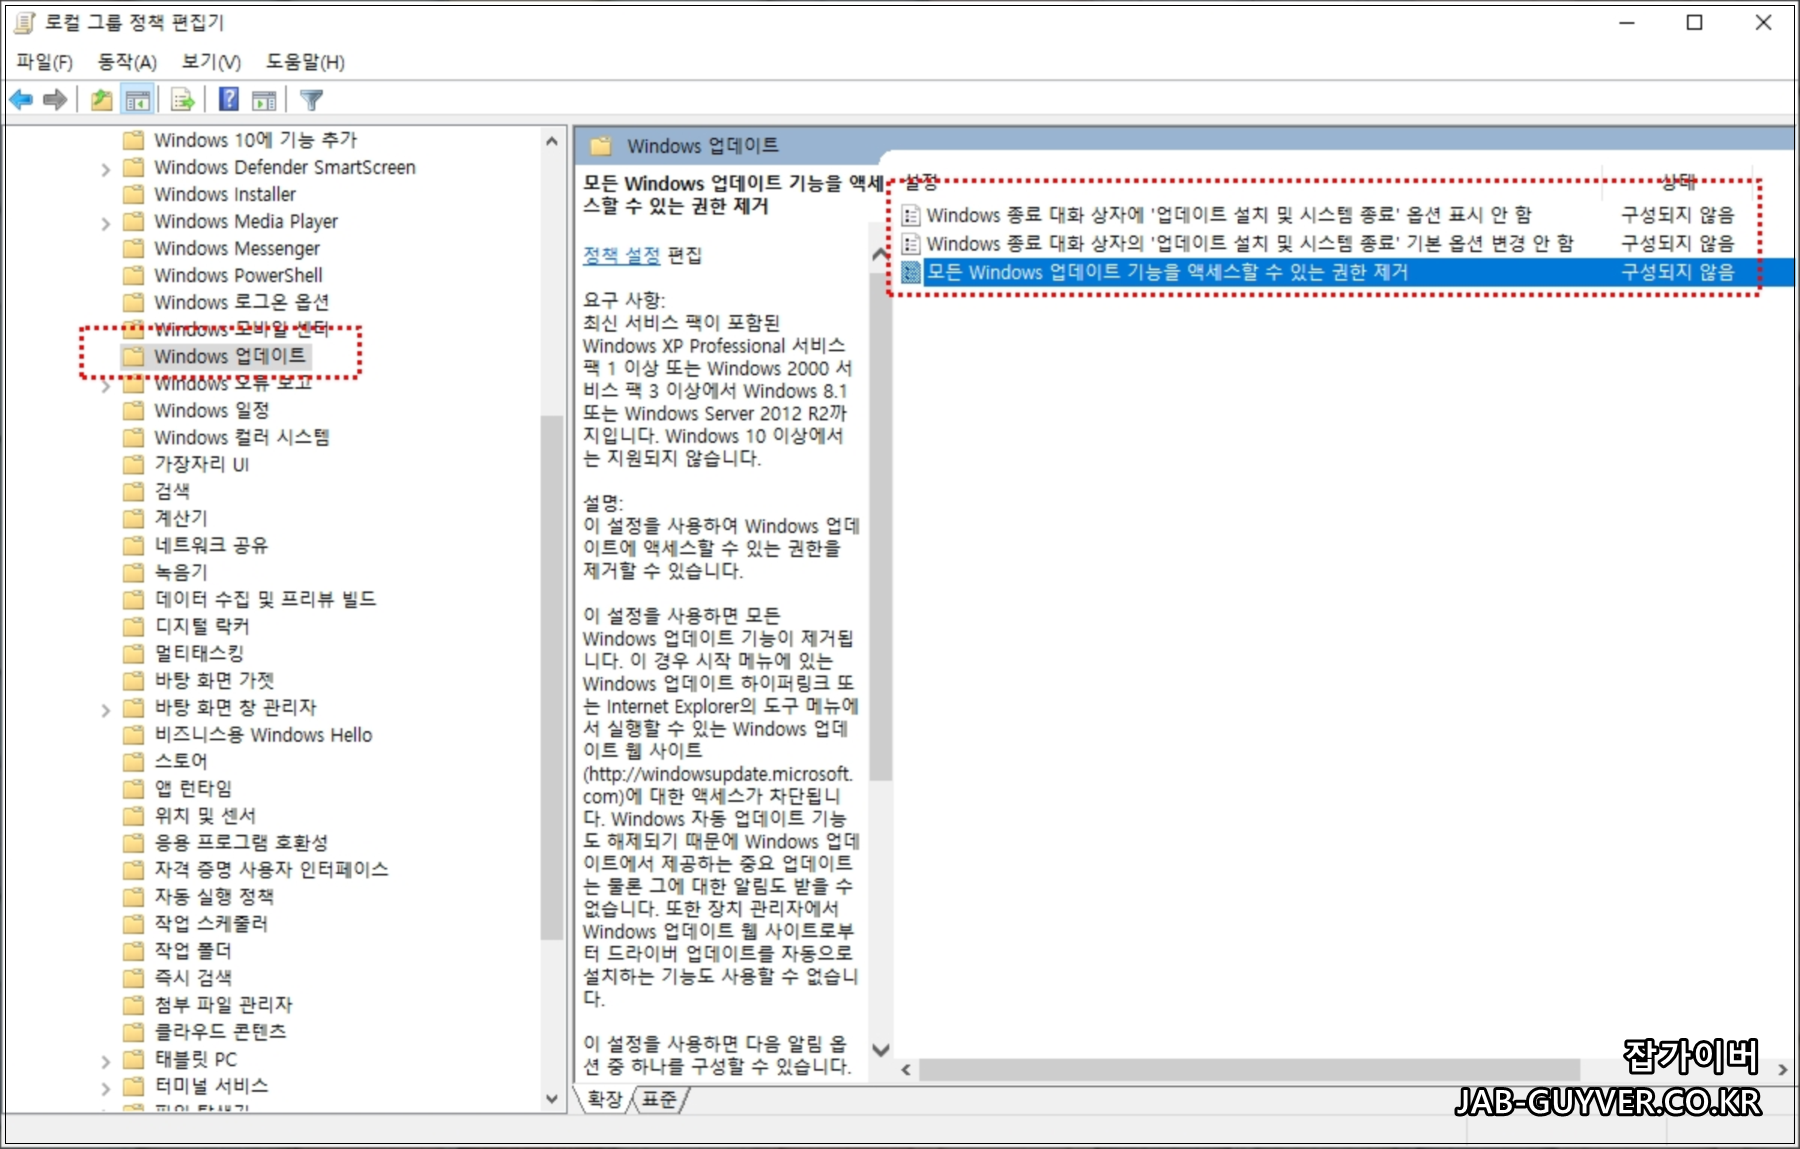Click the policy icon of '기본 옵션 변경 안 함' row

coord(910,243)
